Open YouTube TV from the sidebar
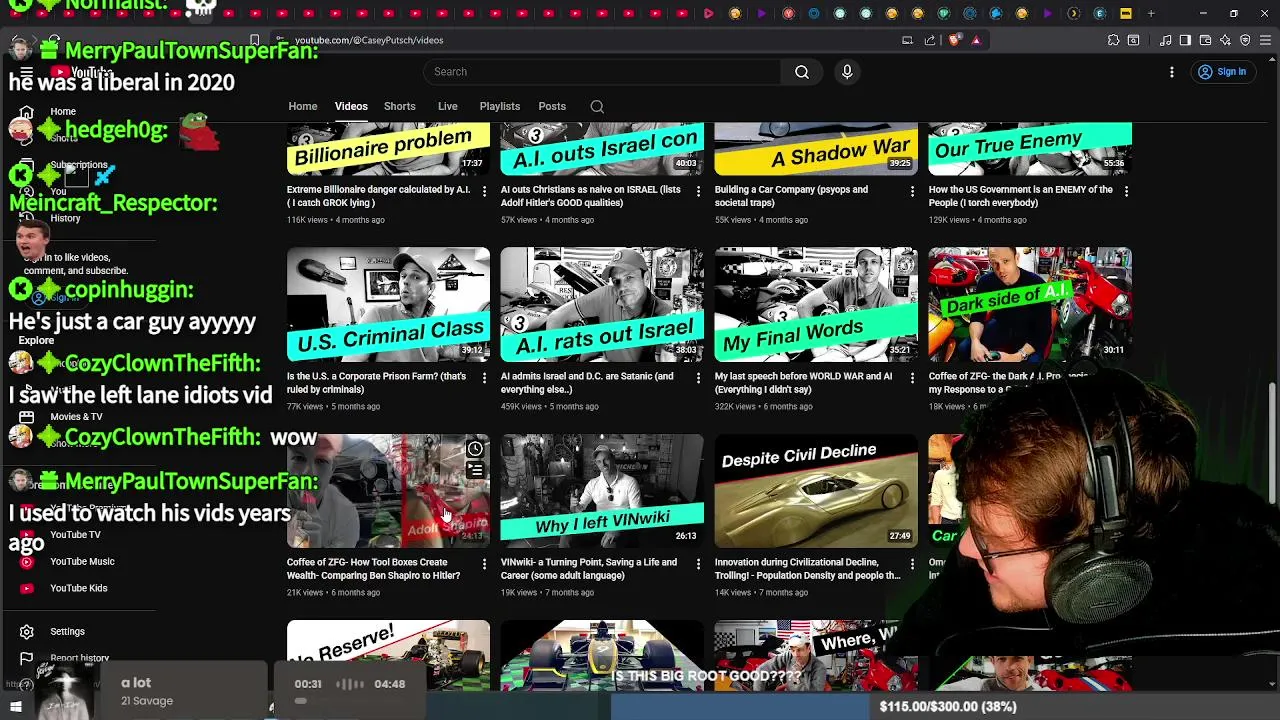The image size is (1280, 720). click(x=75, y=535)
